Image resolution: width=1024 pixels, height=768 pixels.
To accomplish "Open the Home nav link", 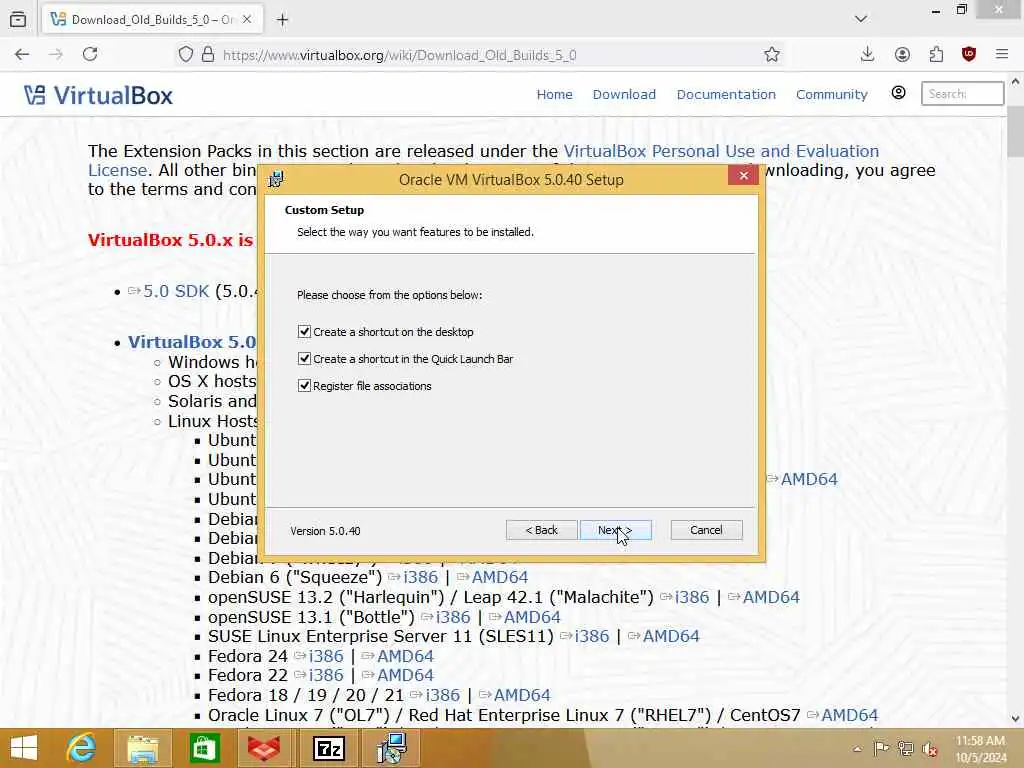I will pyautogui.click(x=554, y=95).
